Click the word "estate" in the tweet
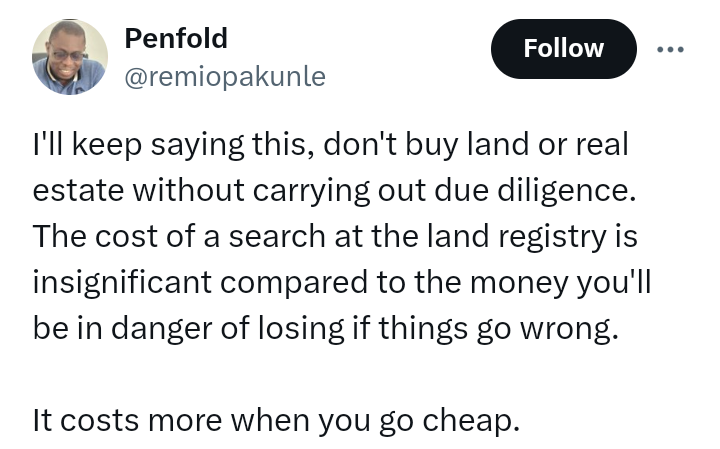This screenshot has width=720, height=449. pyautogui.click(x=78, y=190)
